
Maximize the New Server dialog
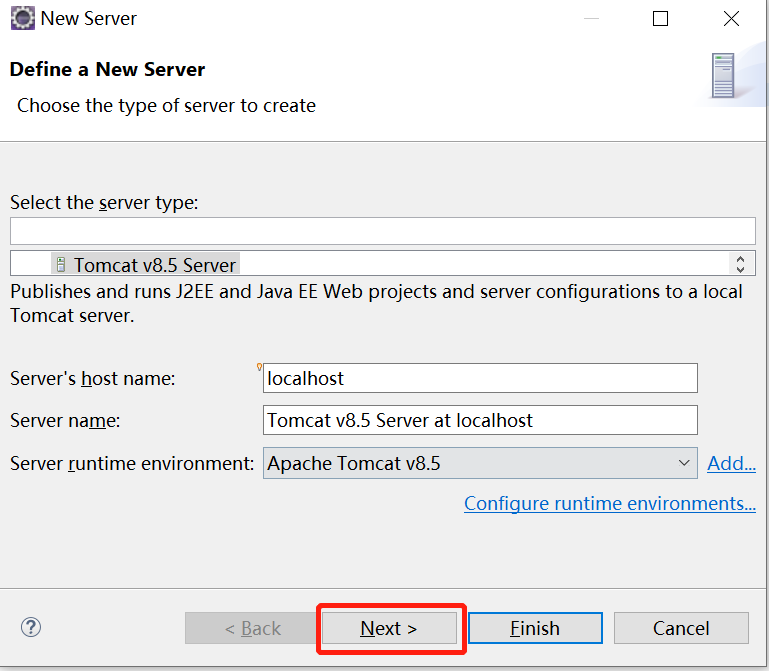click(660, 19)
